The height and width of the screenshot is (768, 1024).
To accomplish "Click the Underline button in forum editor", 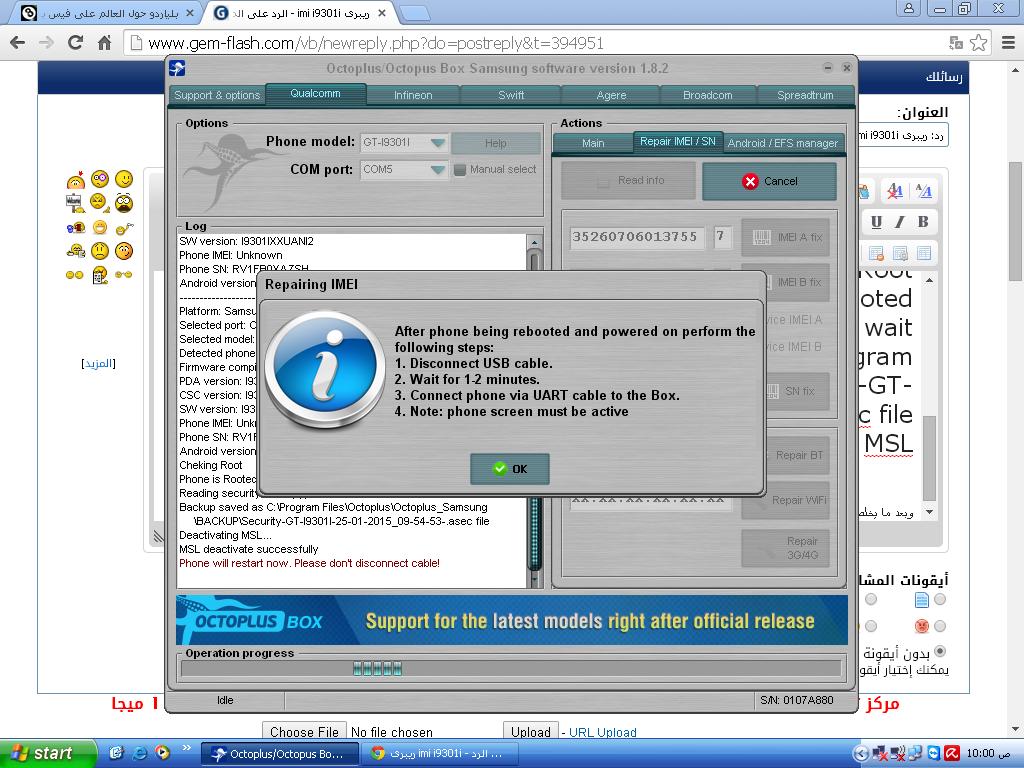I will pyautogui.click(x=876, y=222).
